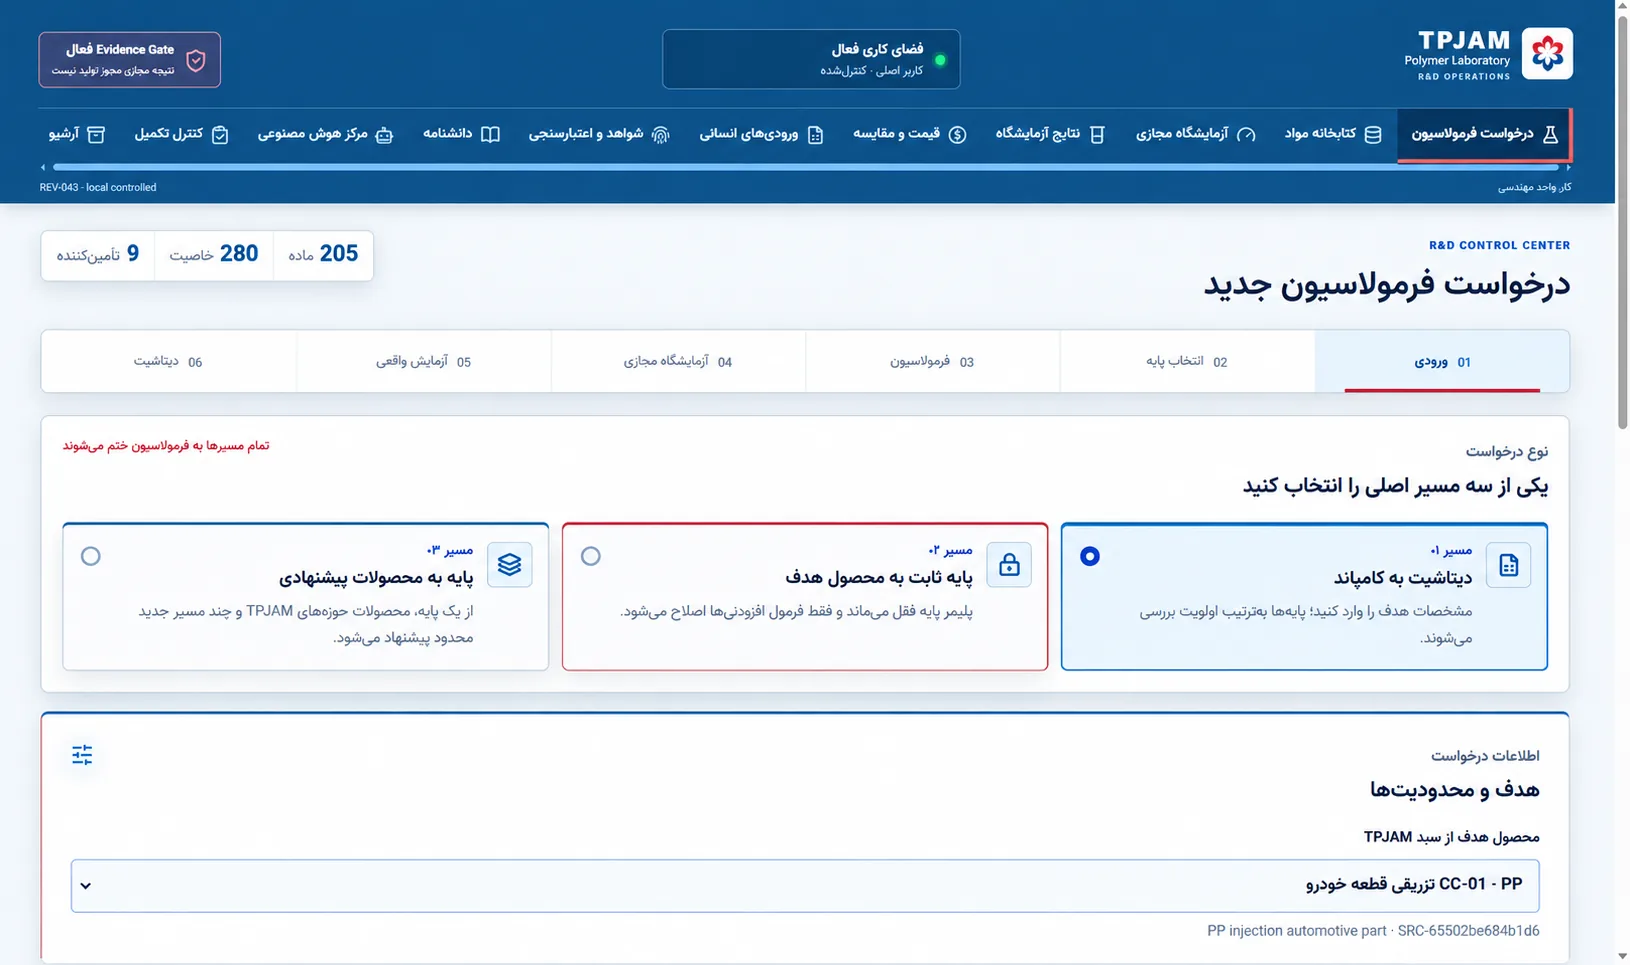Screen dimensions: 1630x965
Task: Open کتابخانه مواد via its database icon
Action: (x=1373, y=134)
